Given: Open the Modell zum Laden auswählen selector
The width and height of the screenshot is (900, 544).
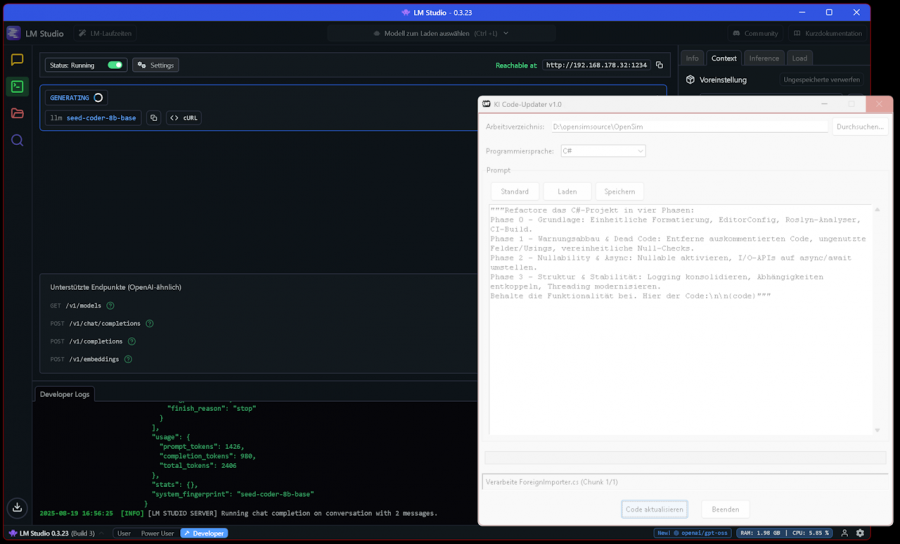Looking at the screenshot, I should [x=441, y=33].
